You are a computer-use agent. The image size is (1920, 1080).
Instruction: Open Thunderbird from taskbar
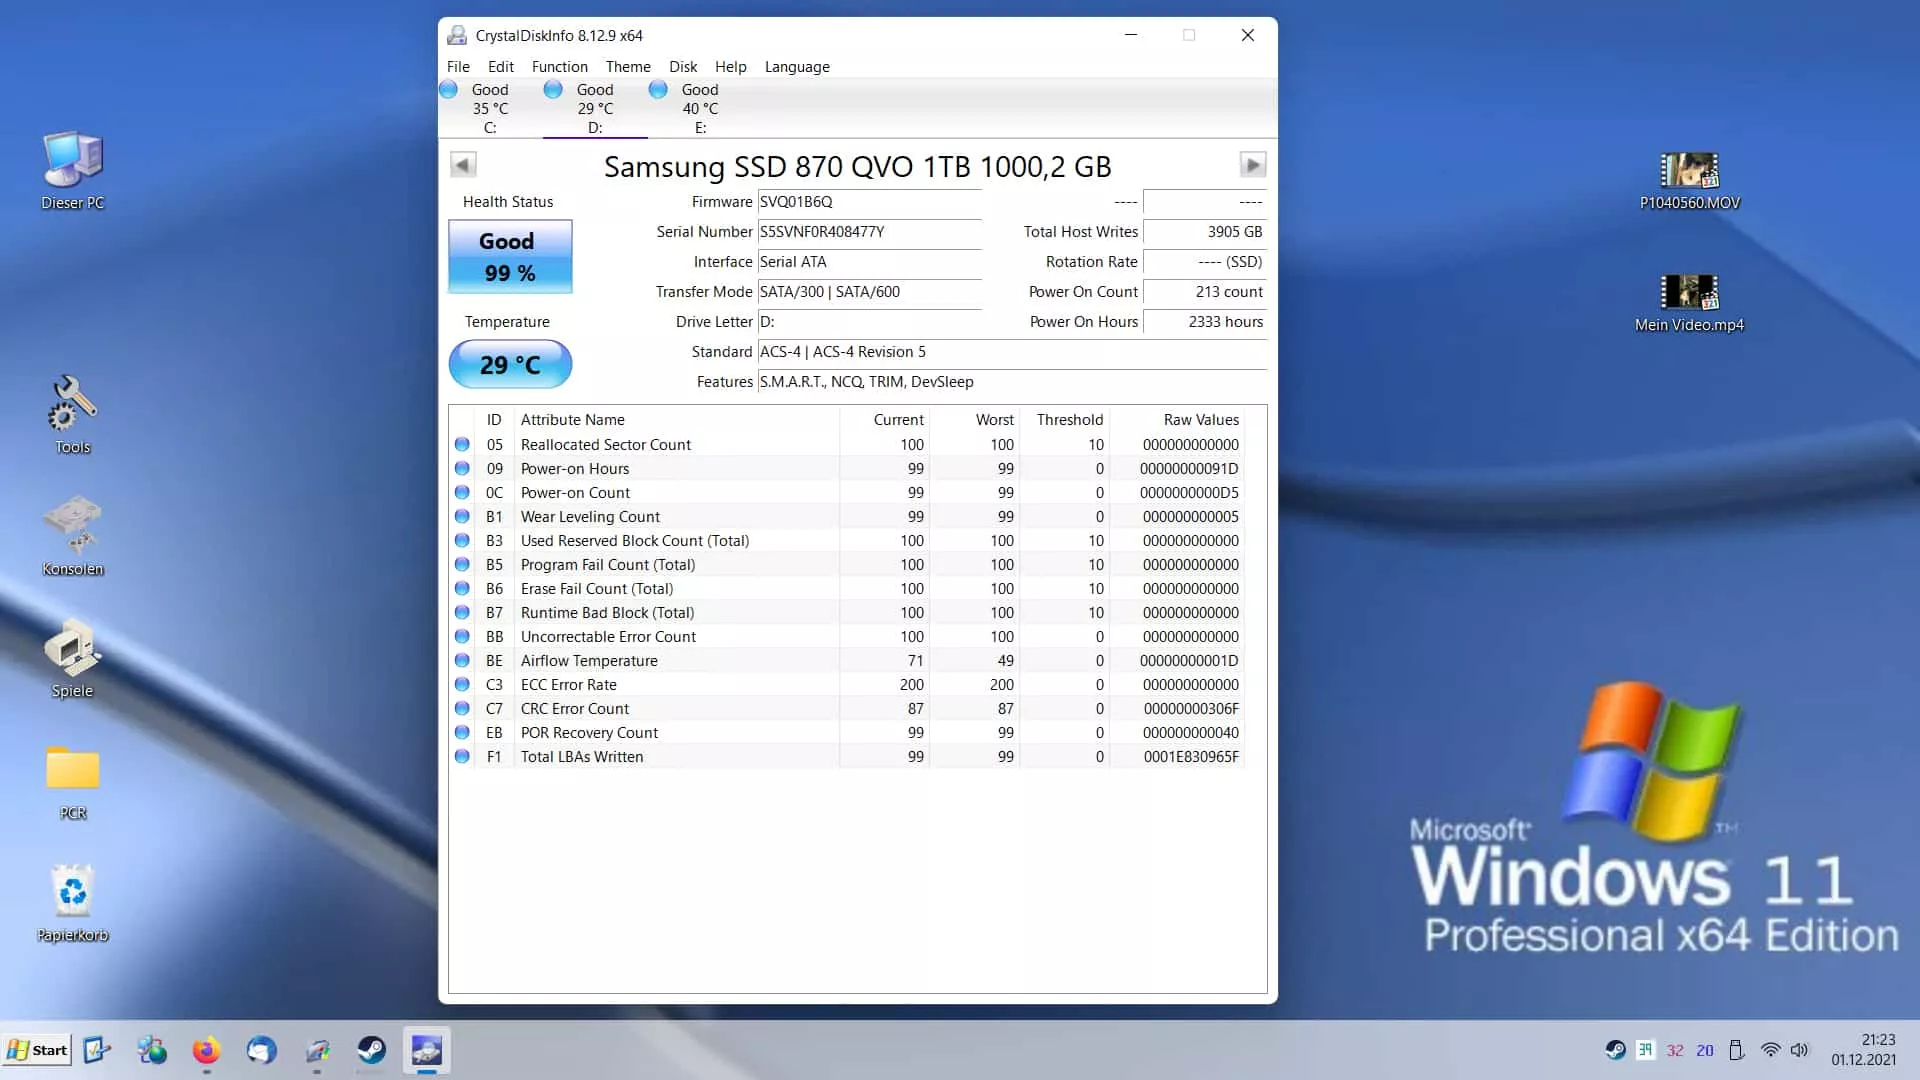coord(262,1050)
